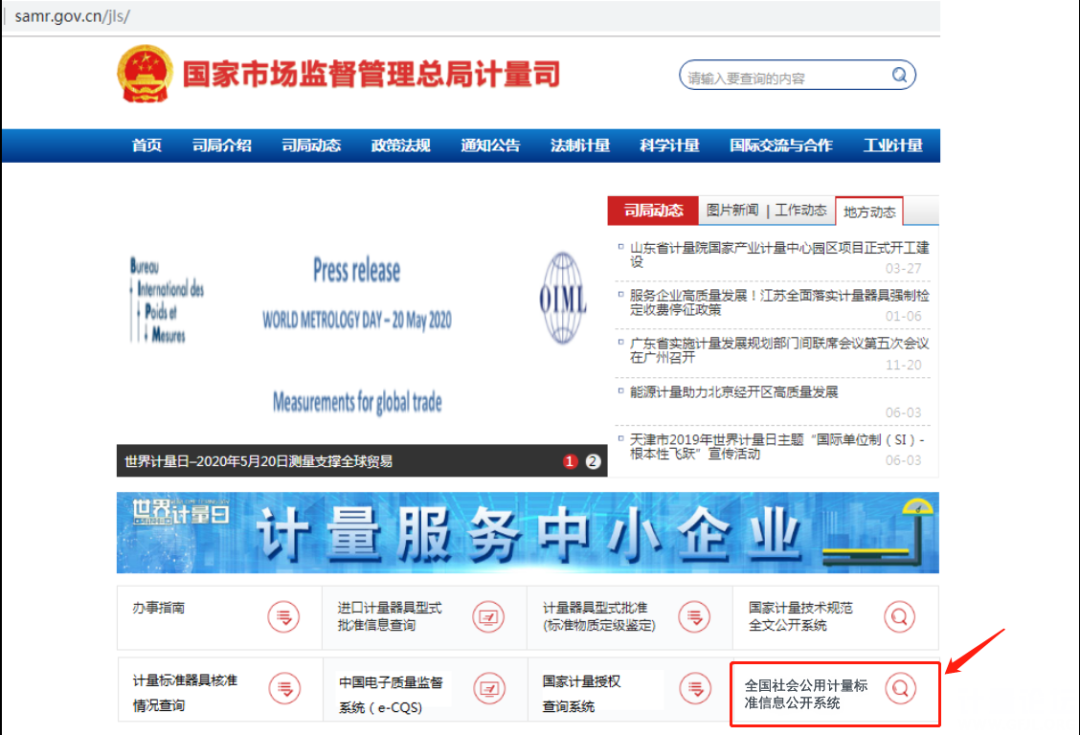Click the 国家计量授权查询系统 icon
Image resolution: width=1080 pixels, height=735 pixels.
694,688
